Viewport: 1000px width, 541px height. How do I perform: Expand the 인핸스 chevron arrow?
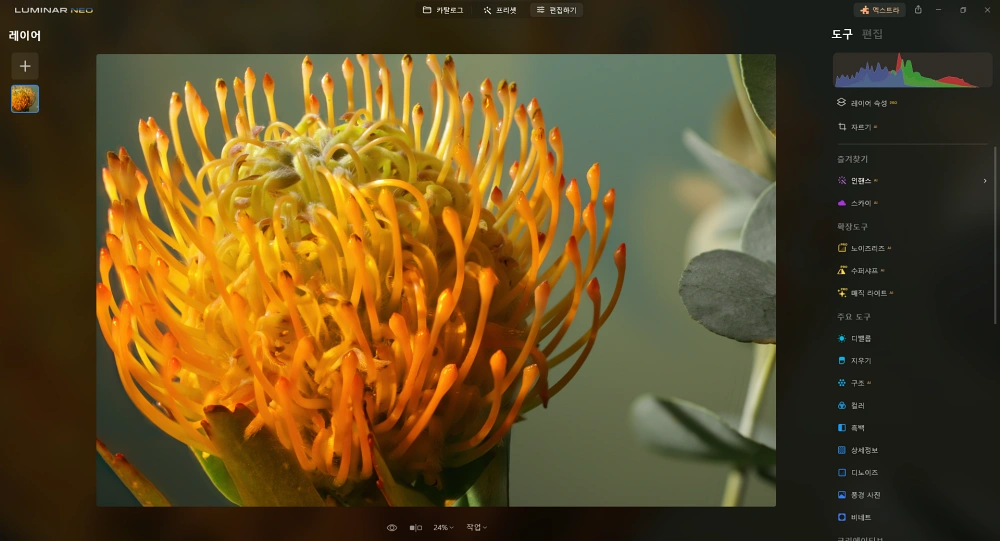tap(985, 181)
